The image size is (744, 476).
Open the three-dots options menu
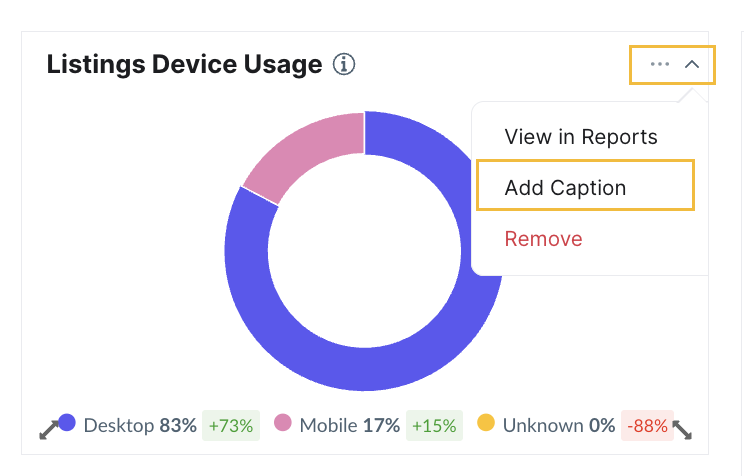coord(660,64)
